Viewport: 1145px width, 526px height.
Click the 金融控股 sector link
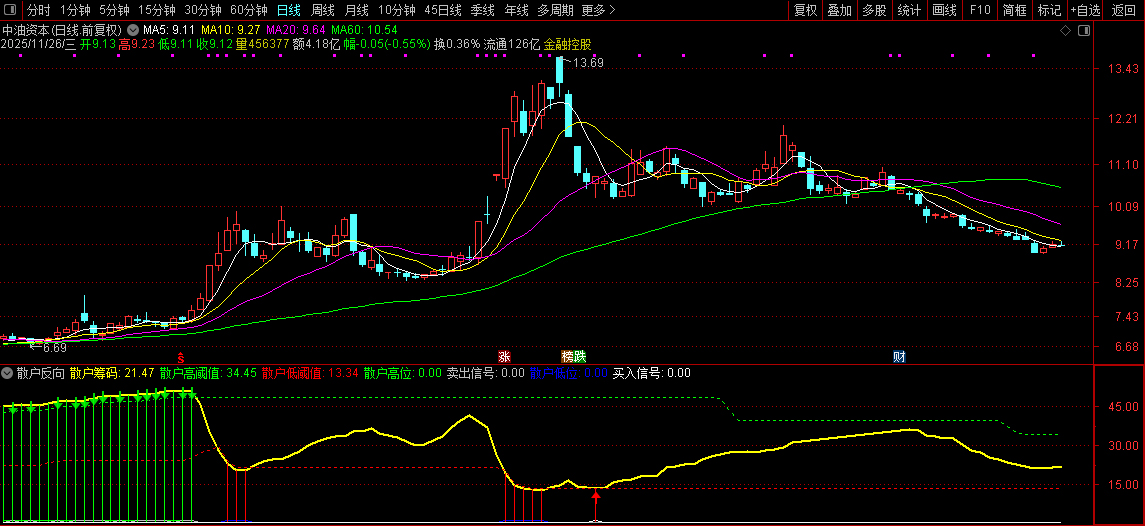click(x=567, y=44)
